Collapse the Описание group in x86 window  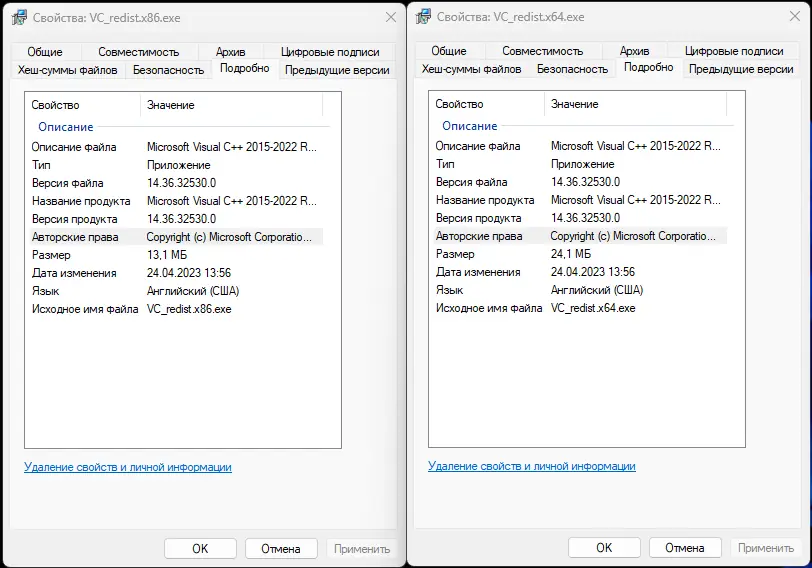click(66, 127)
